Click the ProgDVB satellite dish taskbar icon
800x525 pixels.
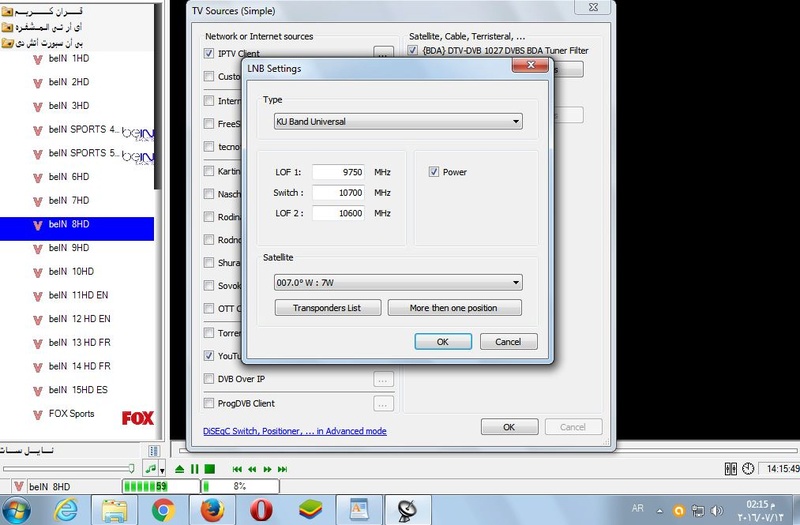click(x=407, y=510)
